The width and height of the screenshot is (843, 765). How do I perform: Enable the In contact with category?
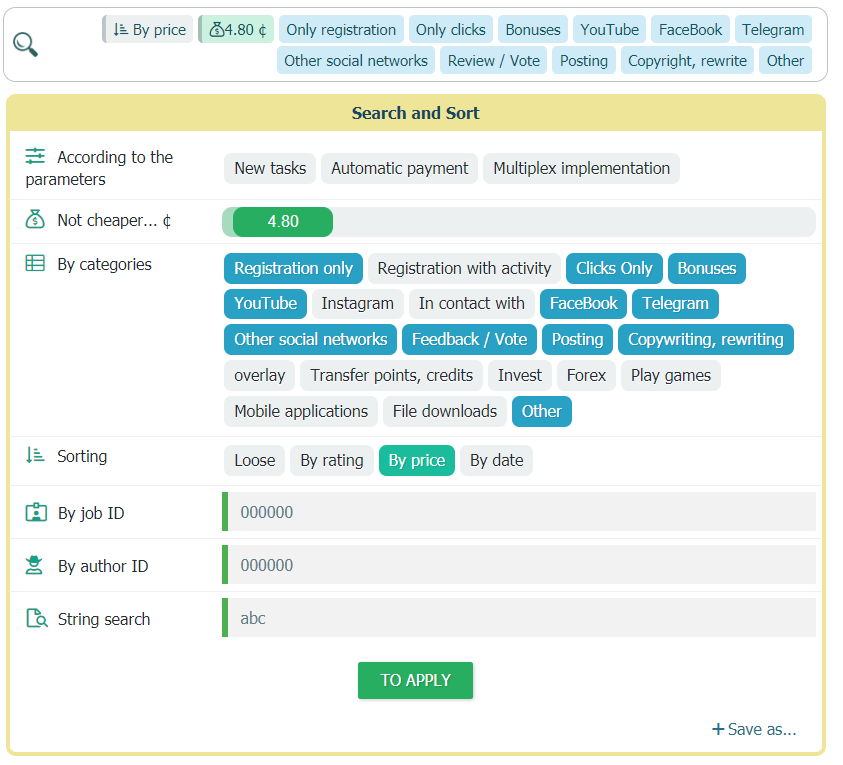tap(471, 304)
